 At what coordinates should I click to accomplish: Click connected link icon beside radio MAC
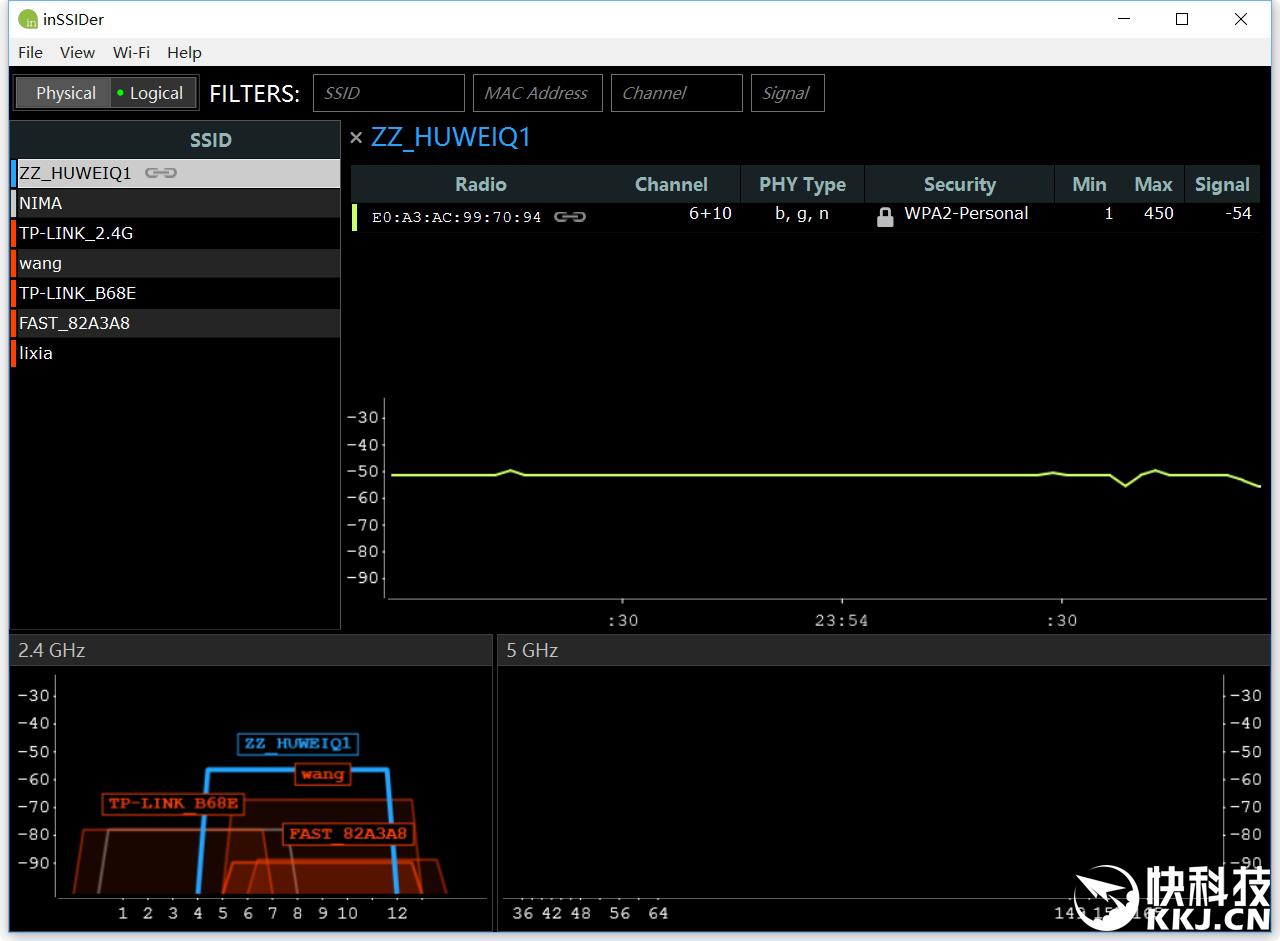570,216
